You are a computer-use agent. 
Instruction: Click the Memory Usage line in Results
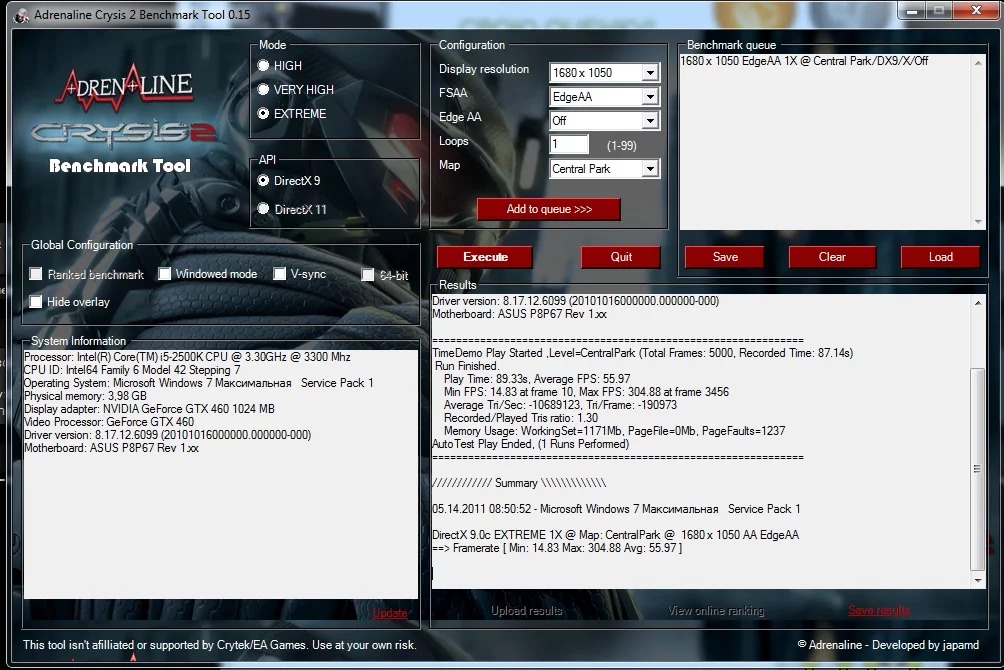(614, 431)
